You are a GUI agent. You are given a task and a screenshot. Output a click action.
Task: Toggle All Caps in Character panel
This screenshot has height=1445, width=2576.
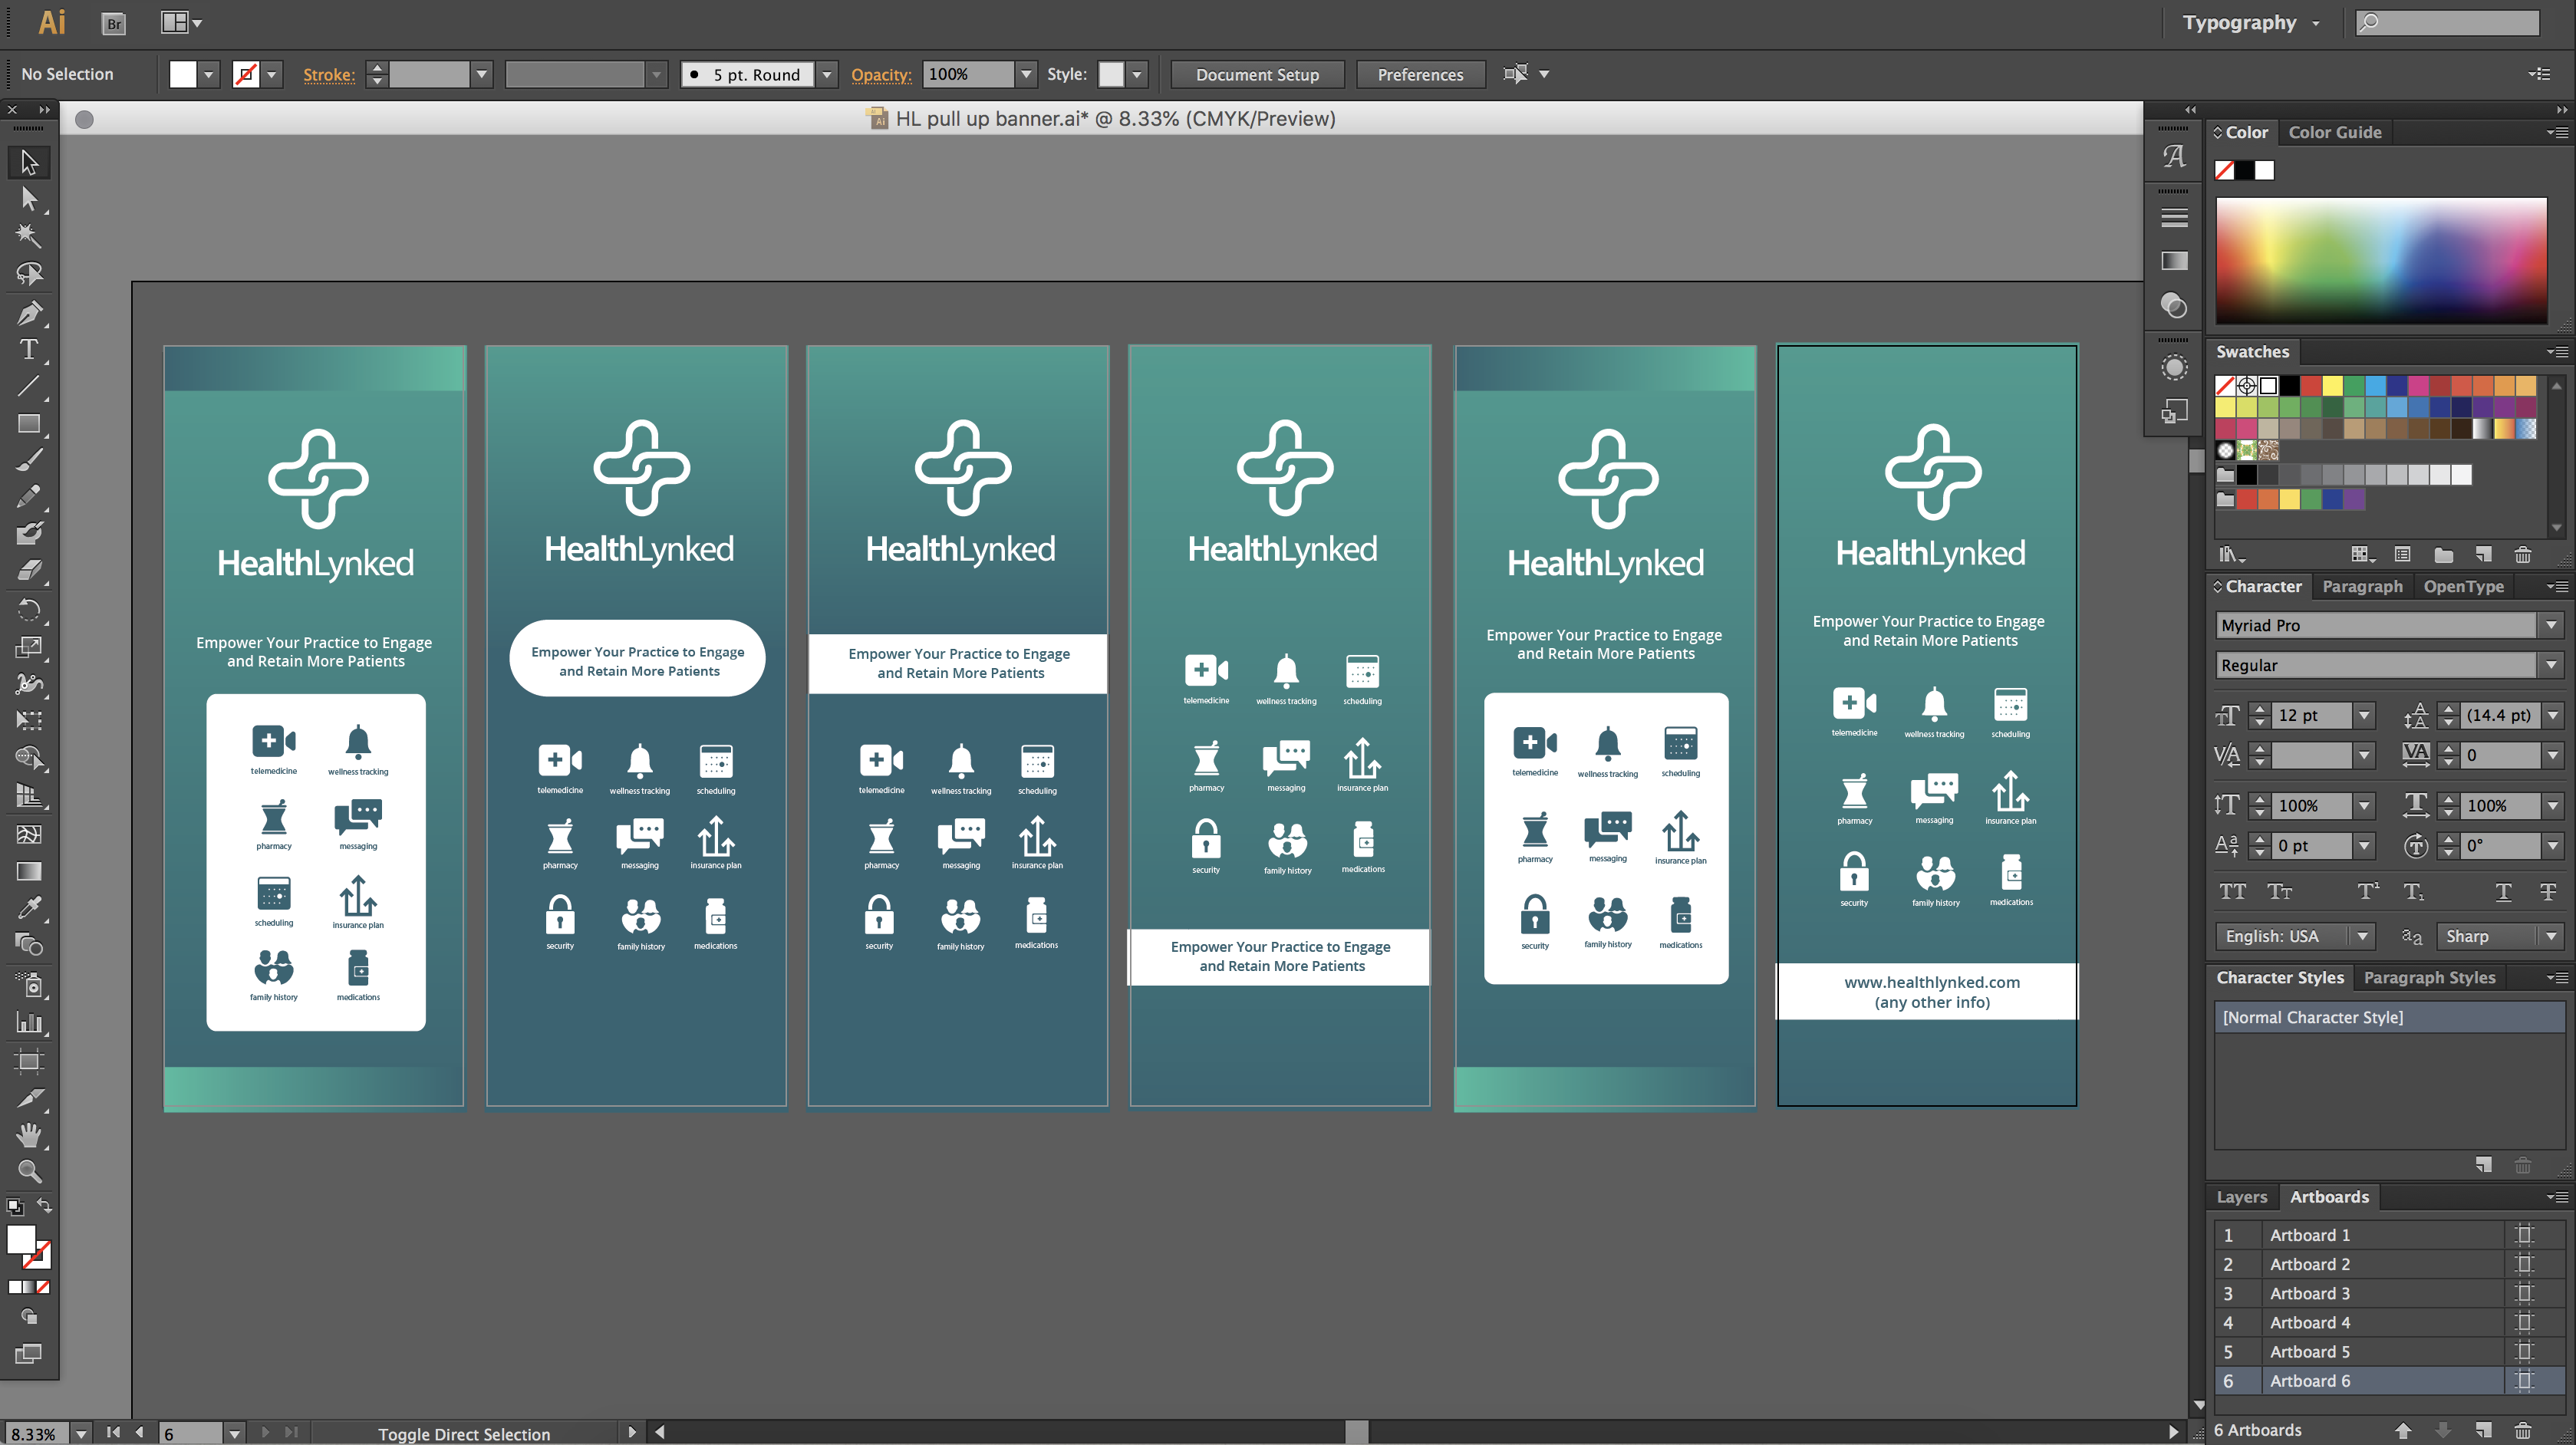(x=2233, y=891)
